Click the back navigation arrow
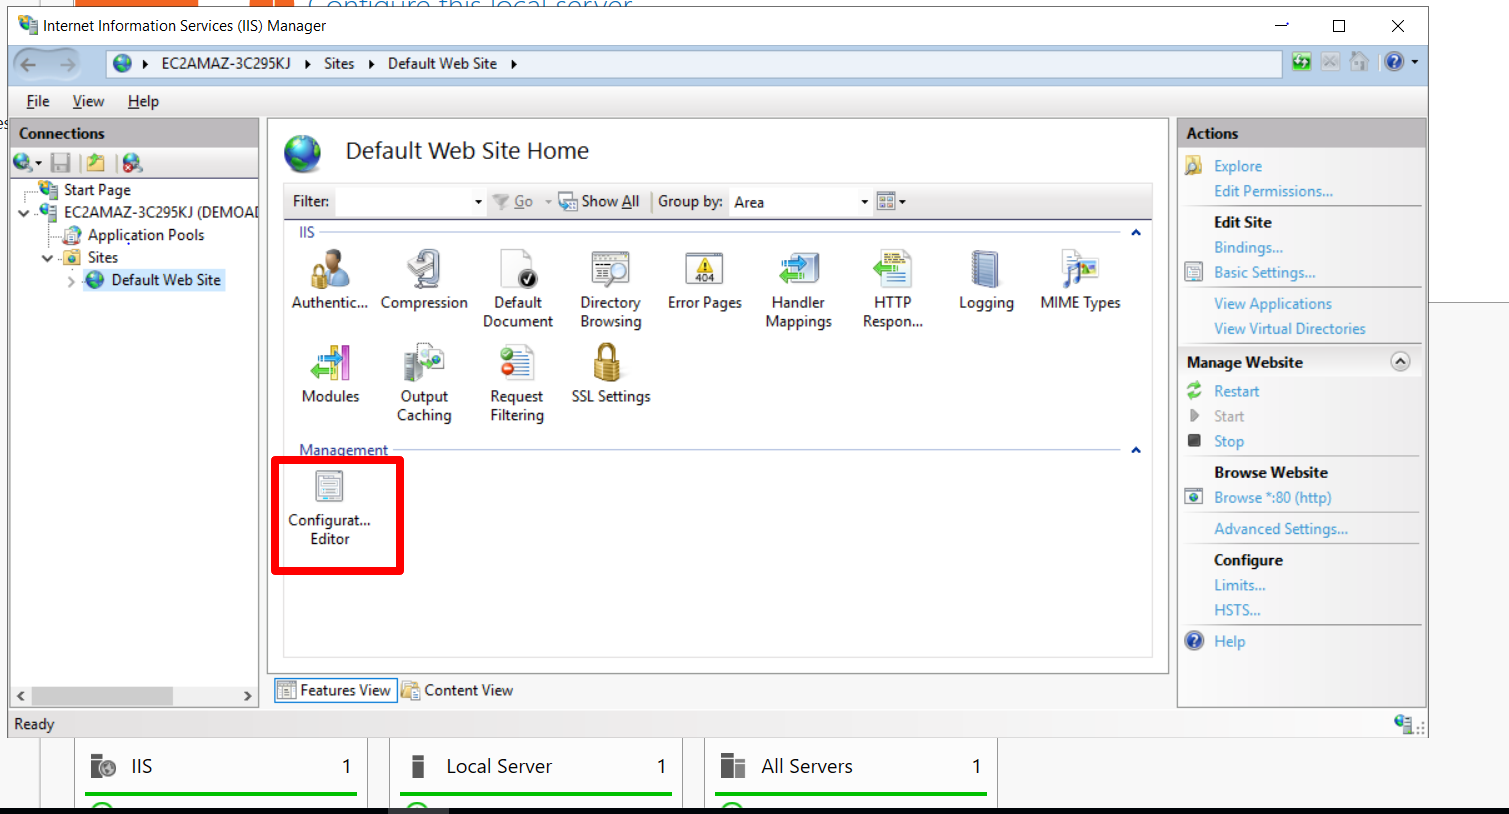 pos(29,65)
